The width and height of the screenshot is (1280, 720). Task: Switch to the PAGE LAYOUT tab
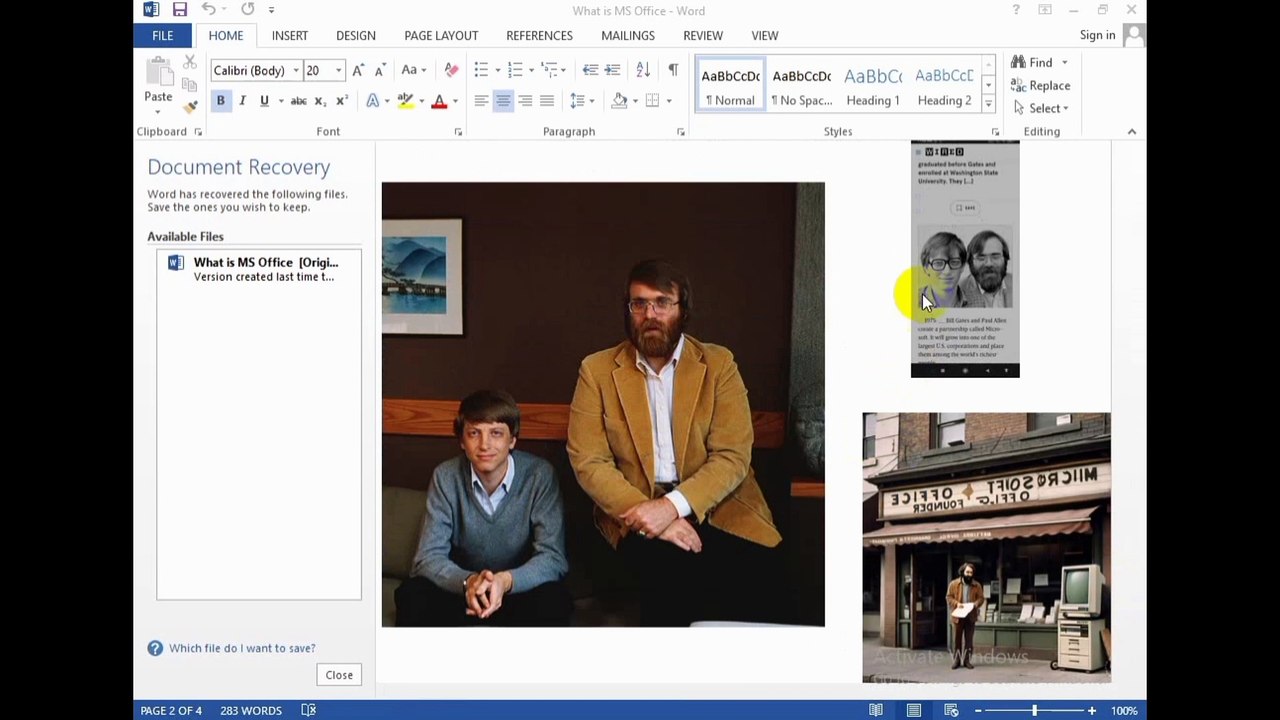[441, 35]
